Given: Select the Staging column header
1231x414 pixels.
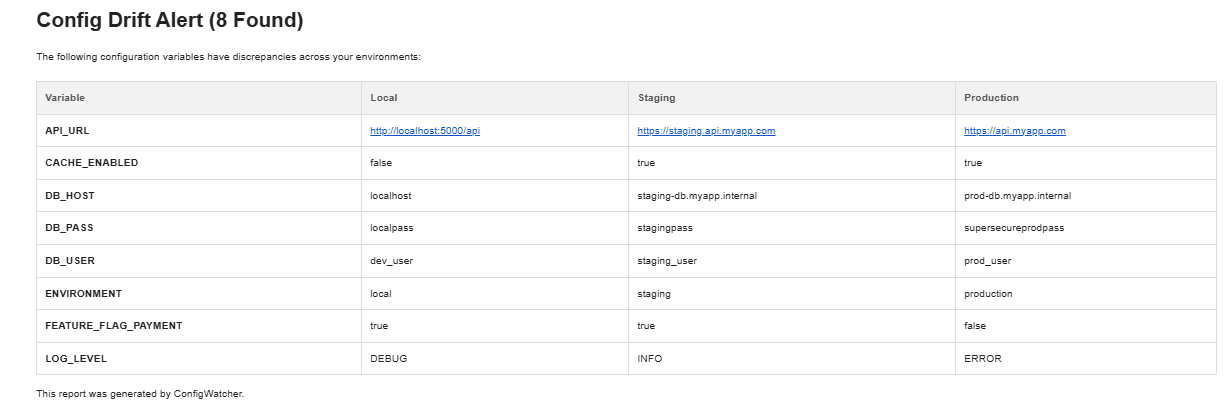Looking at the screenshot, I should [656, 98].
